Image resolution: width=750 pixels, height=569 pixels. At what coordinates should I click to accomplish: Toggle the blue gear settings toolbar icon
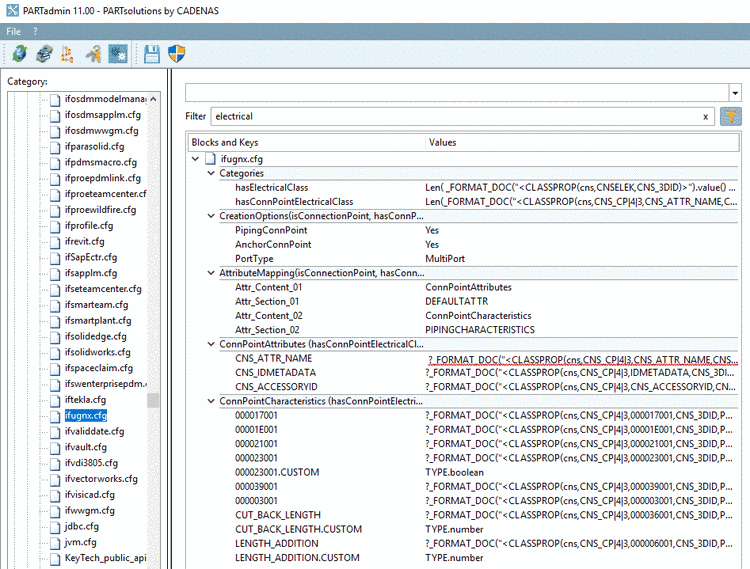(x=117, y=54)
